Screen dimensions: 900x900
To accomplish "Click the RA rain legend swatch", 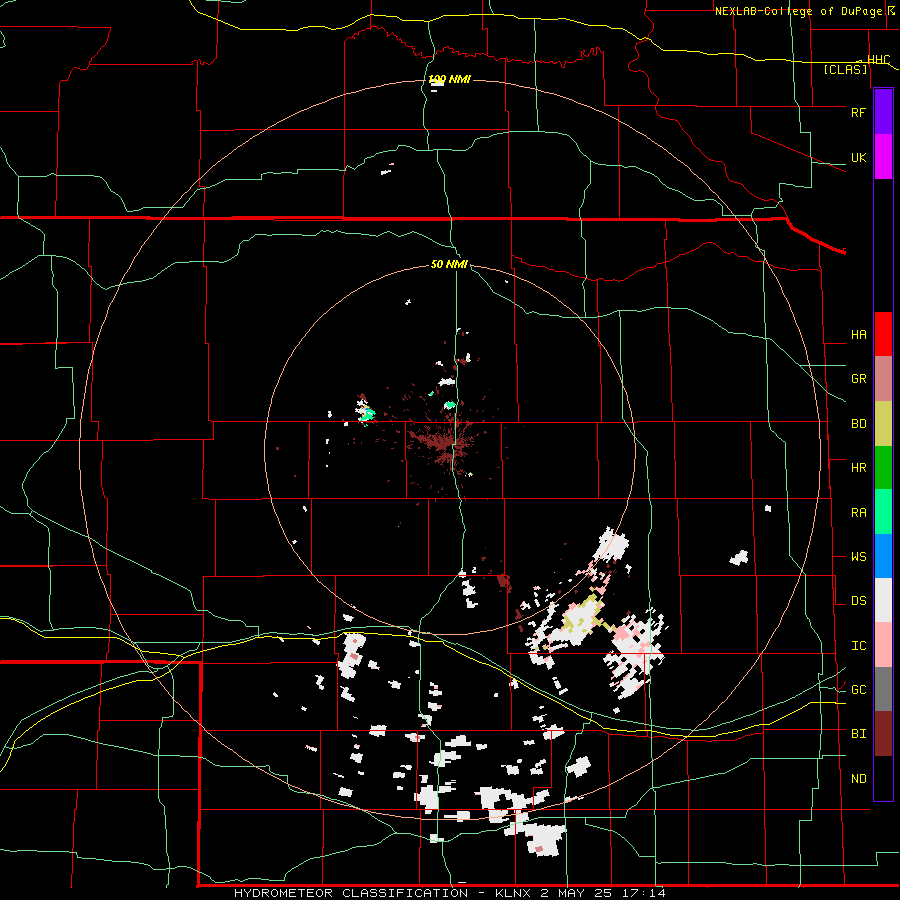I will point(883,512).
